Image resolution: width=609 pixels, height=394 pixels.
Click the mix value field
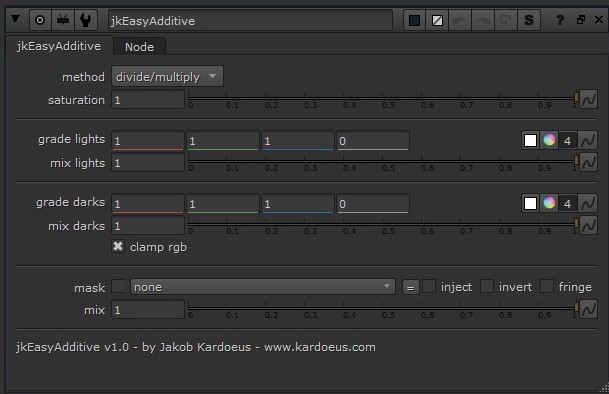click(148, 310)
